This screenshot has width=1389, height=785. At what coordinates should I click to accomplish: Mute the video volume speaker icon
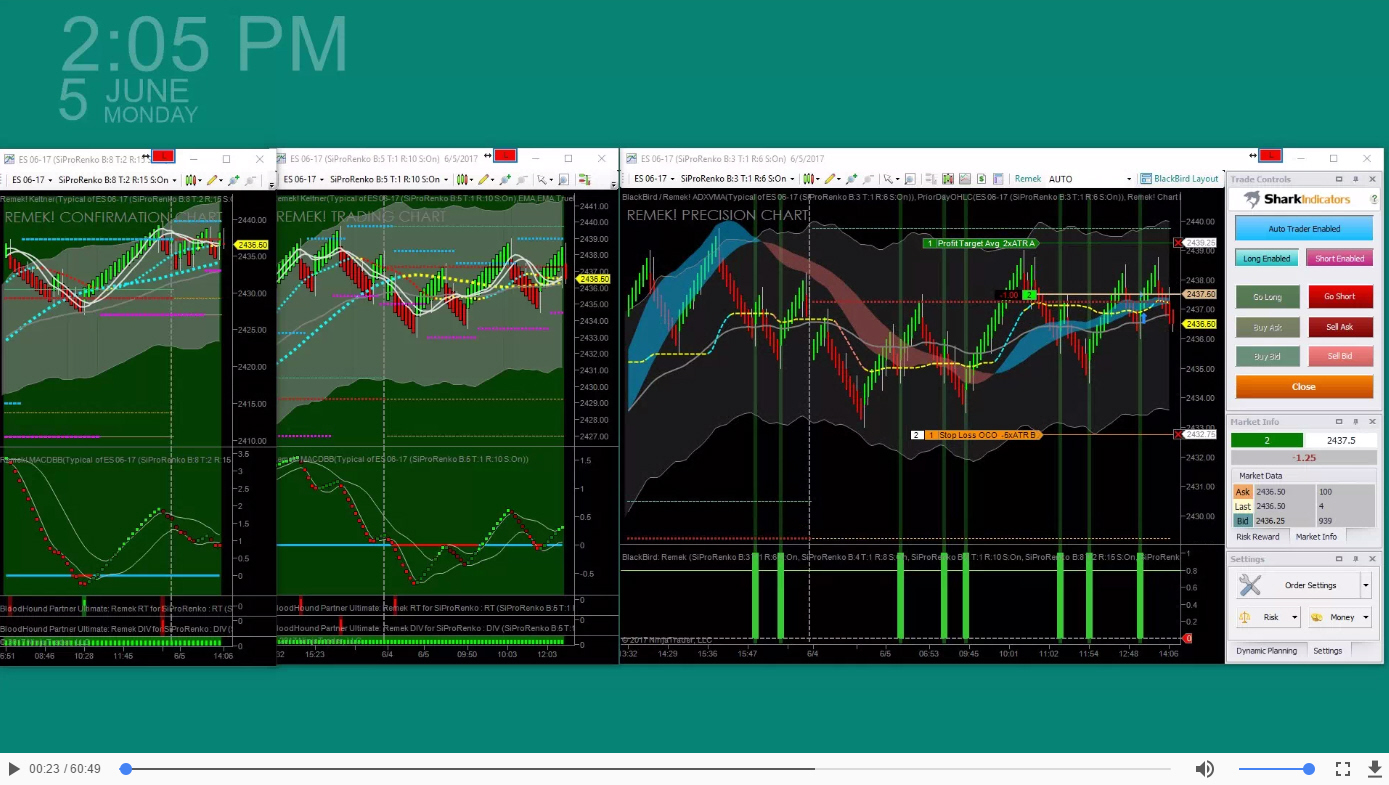[1205, 769]
